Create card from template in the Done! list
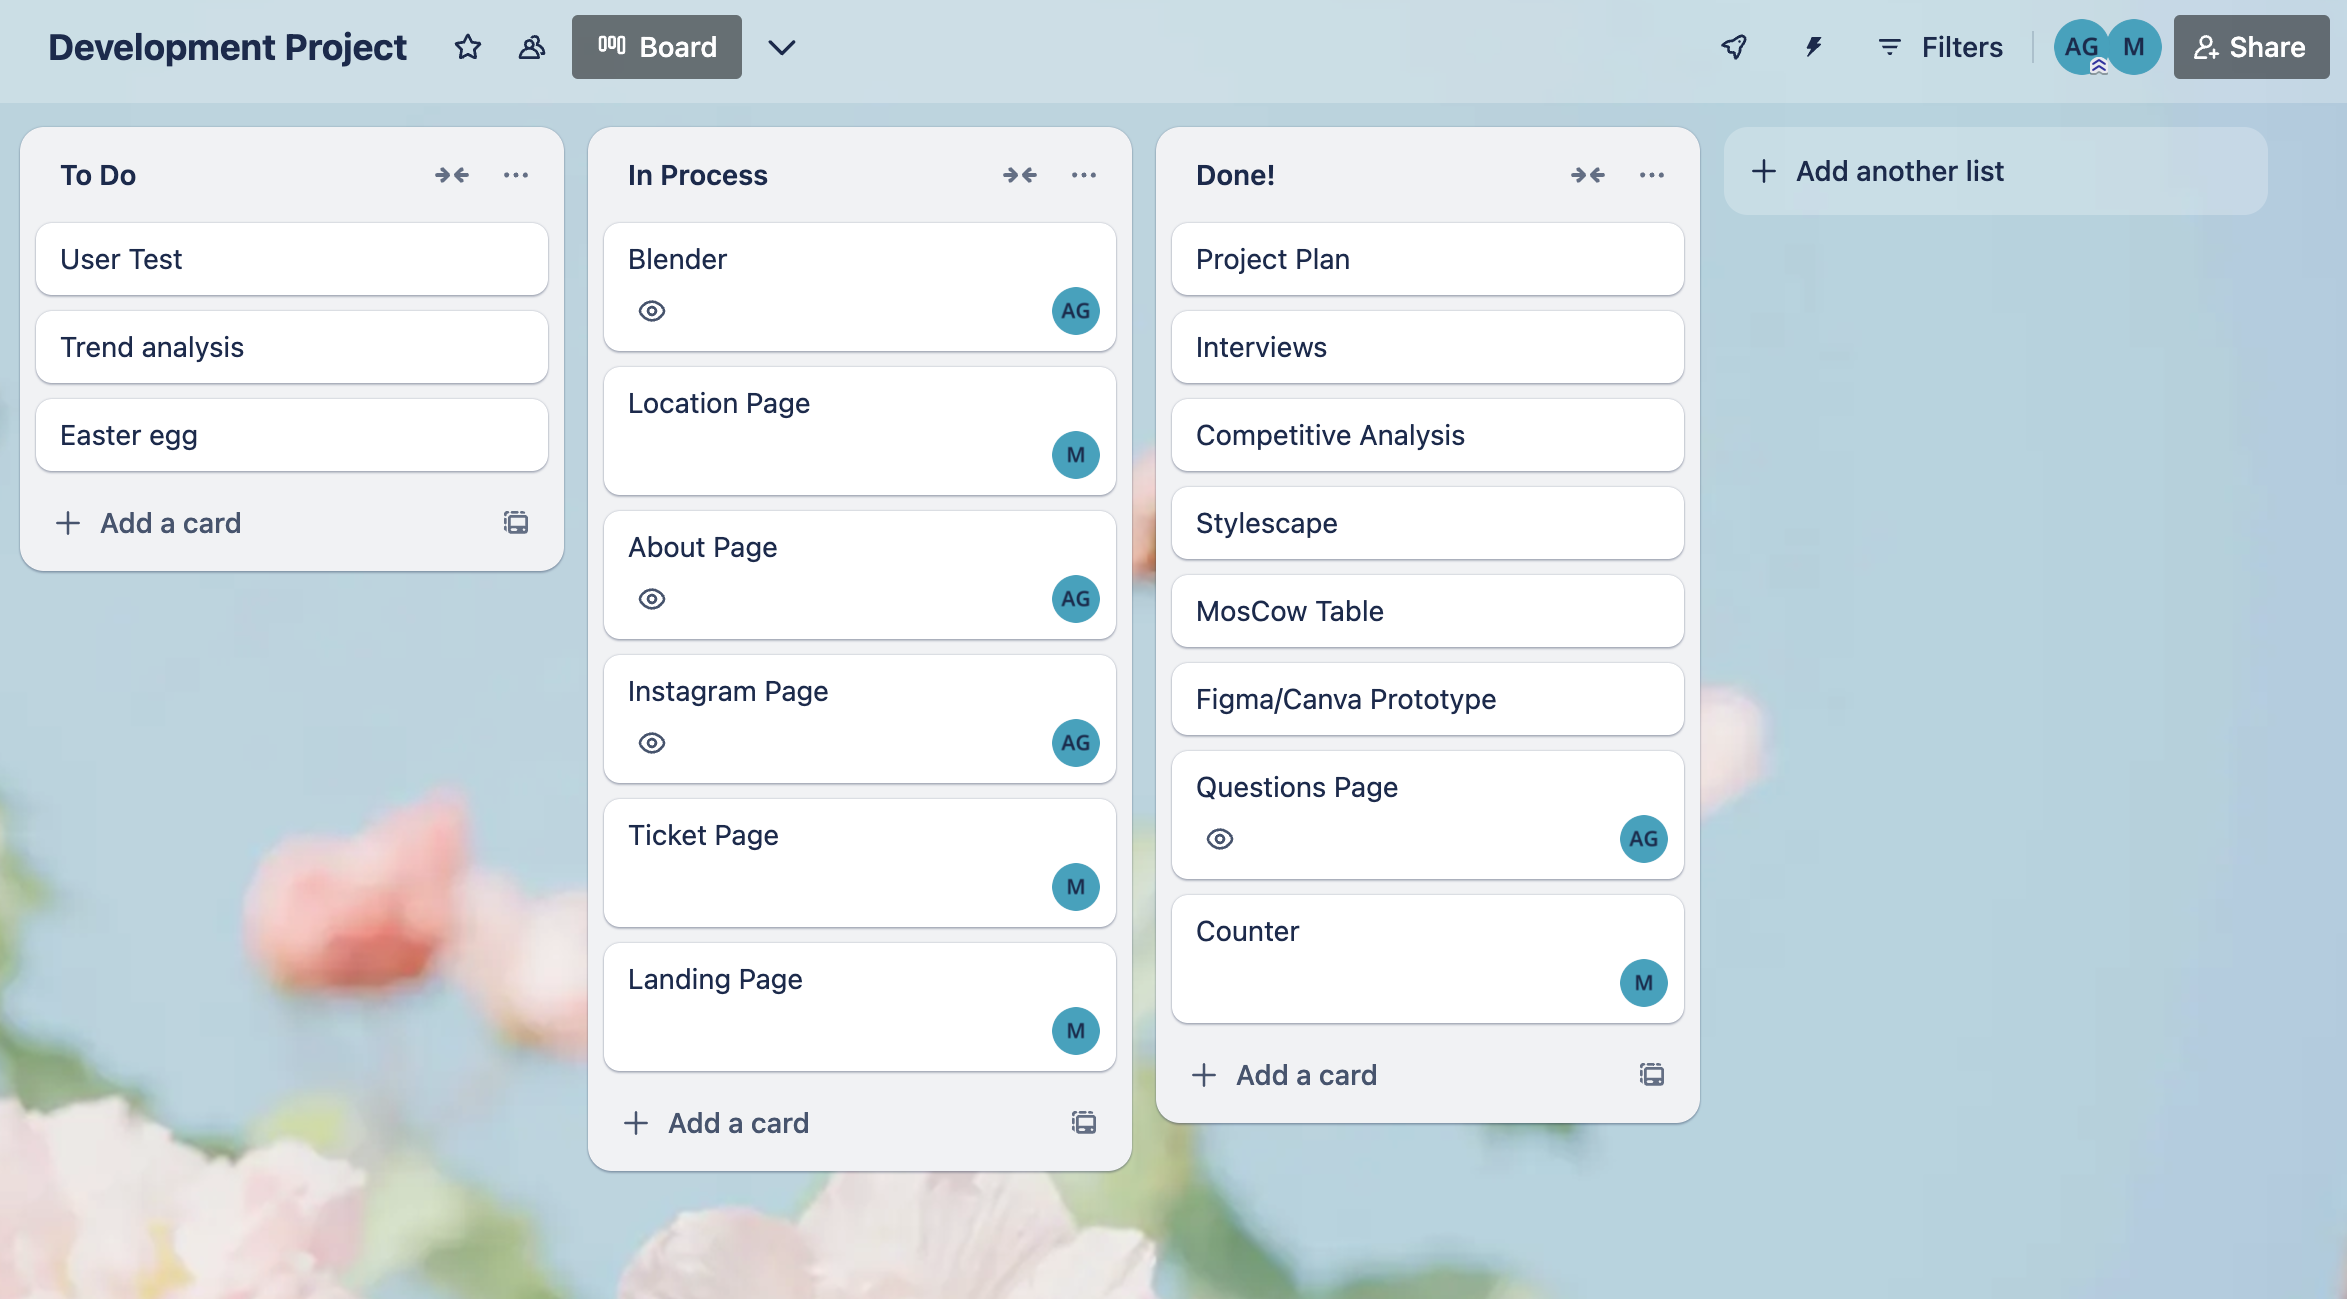The height and width of the screenshot is (1299, 2347). pyautogui.click(x=1651, y=1074)
